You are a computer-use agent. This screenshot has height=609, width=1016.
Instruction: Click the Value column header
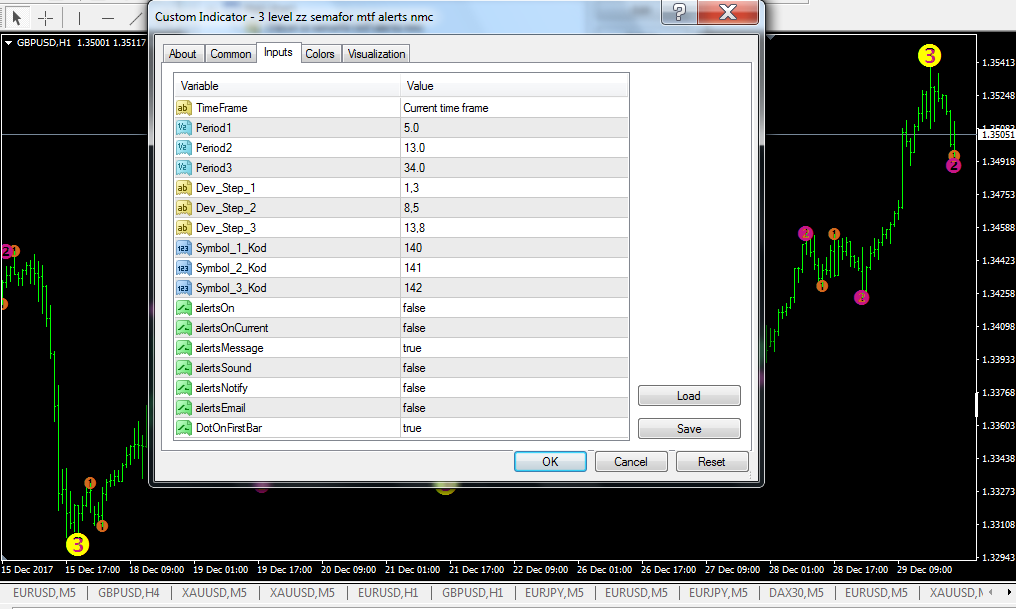point(514,86)
